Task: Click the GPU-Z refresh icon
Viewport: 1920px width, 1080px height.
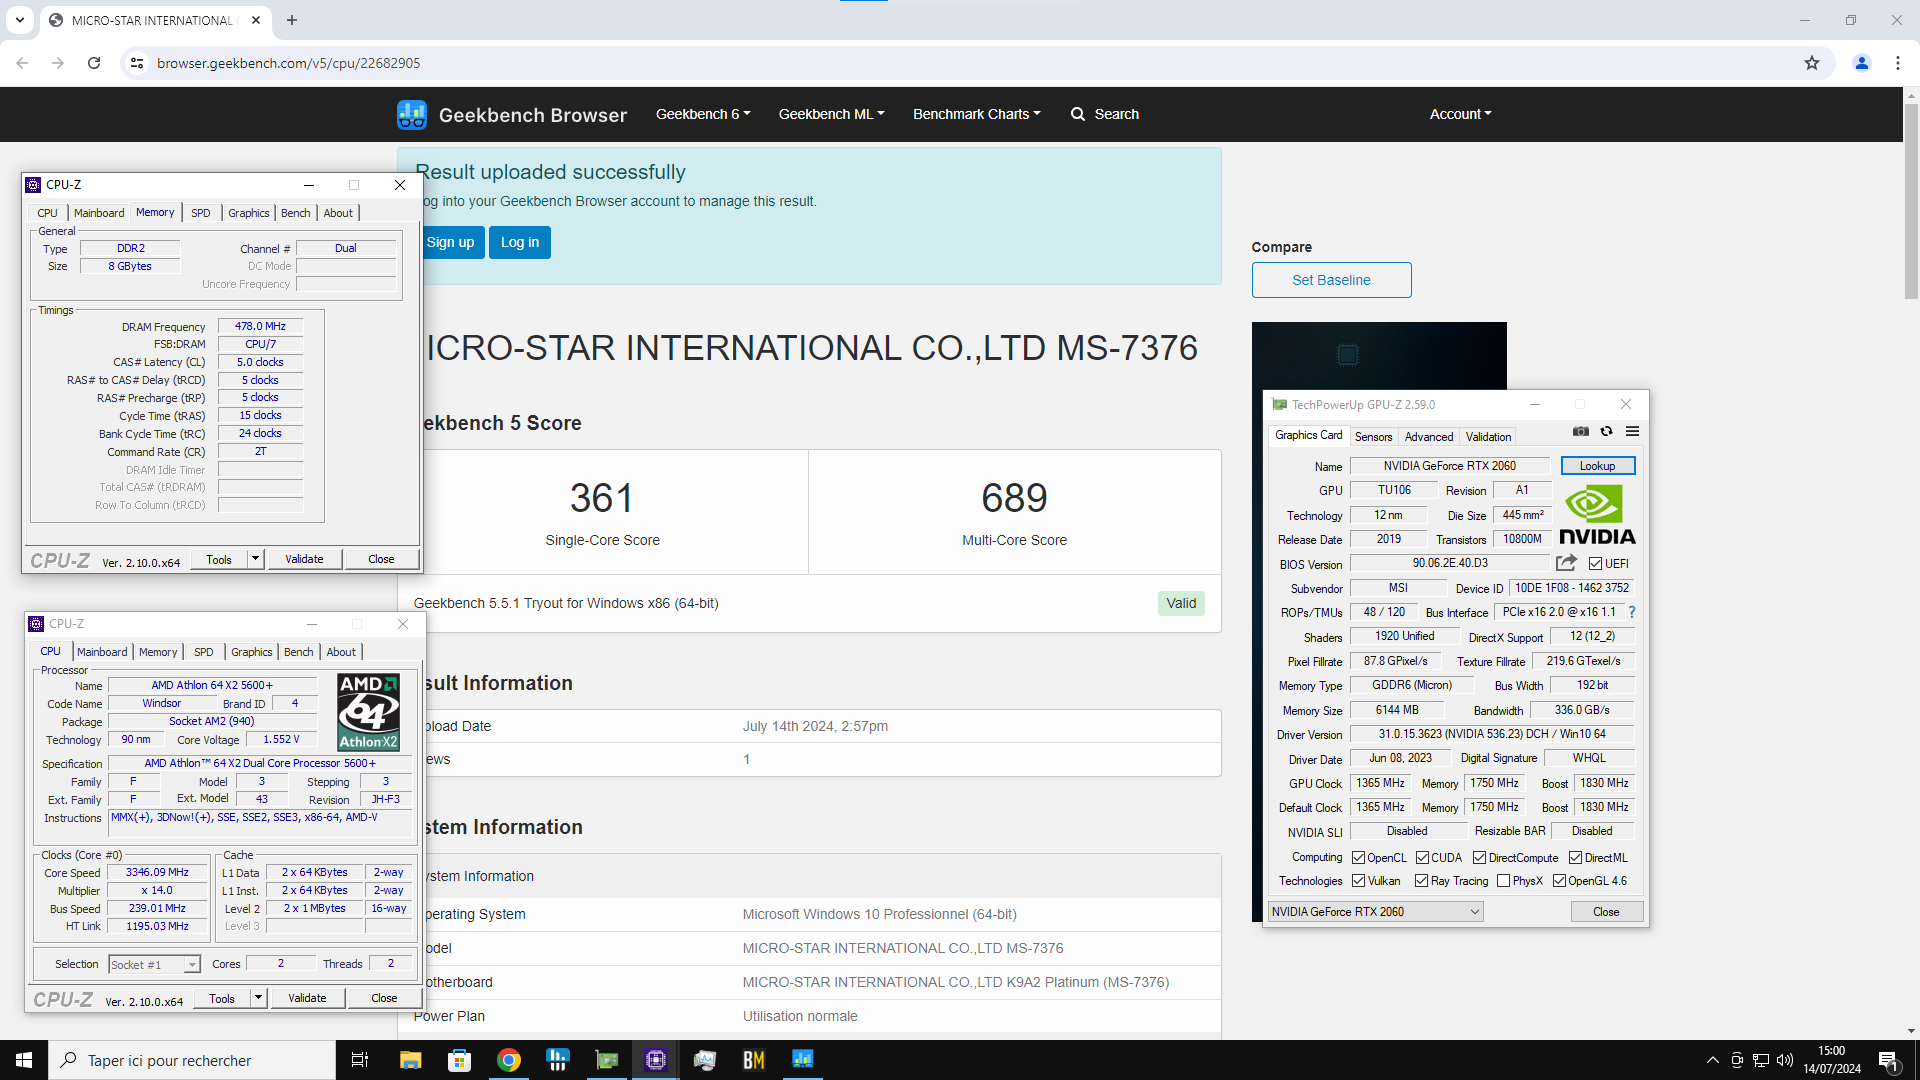Action: tap(1607, 432)
